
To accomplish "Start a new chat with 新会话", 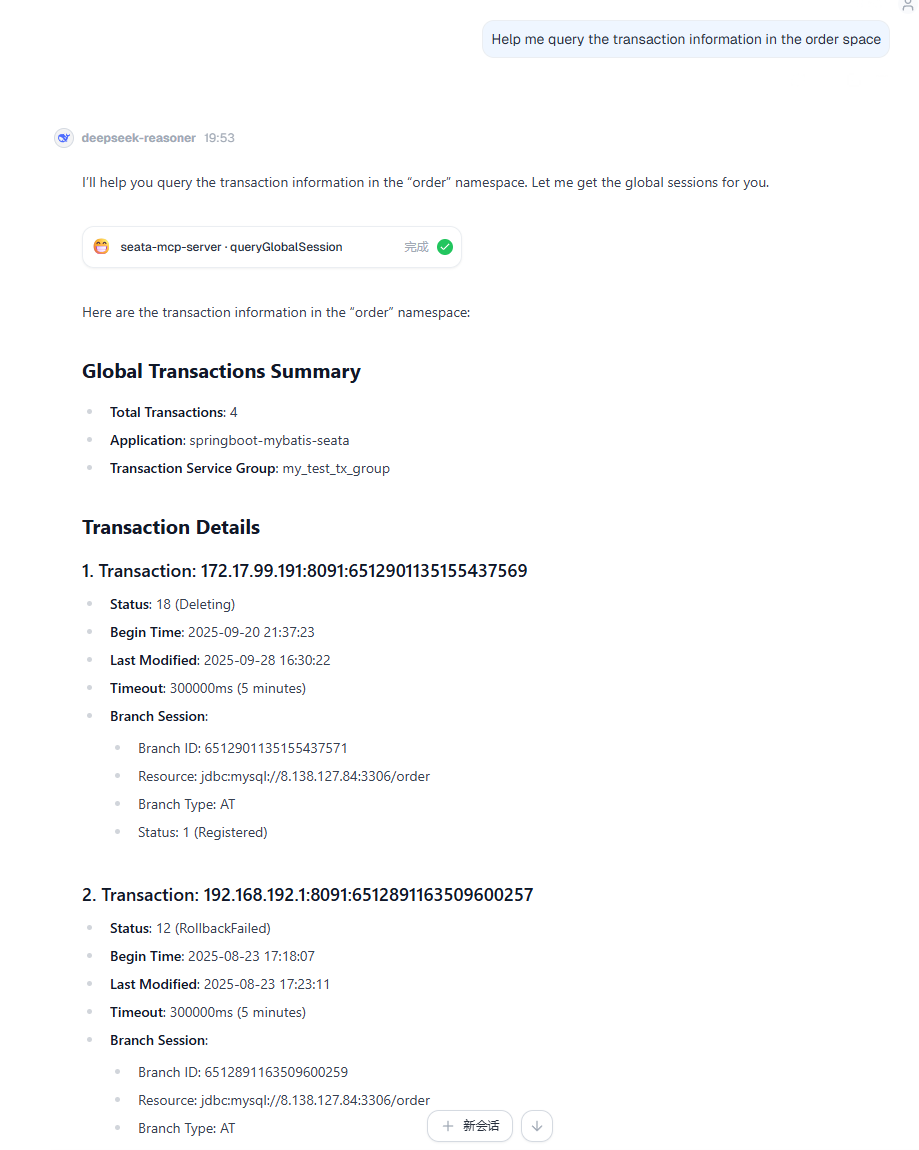I will (x=470, y=1126).
